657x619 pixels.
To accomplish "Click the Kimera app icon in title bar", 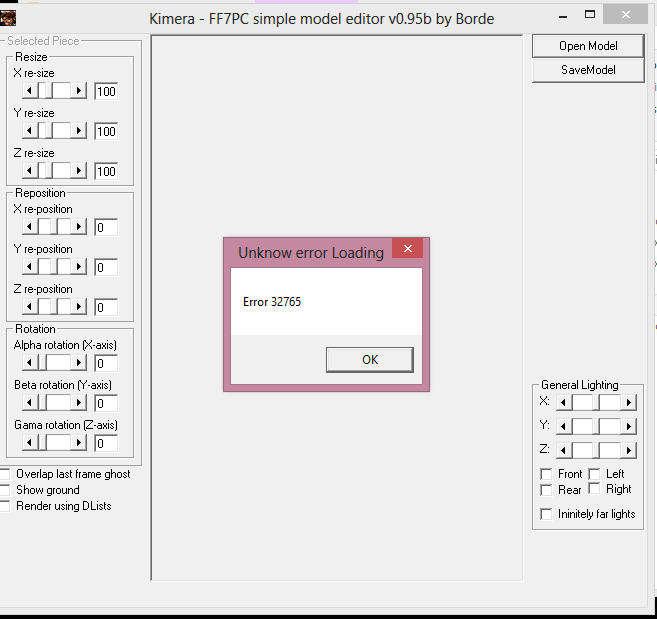I will pyautogui.click(x=8, y=18).
